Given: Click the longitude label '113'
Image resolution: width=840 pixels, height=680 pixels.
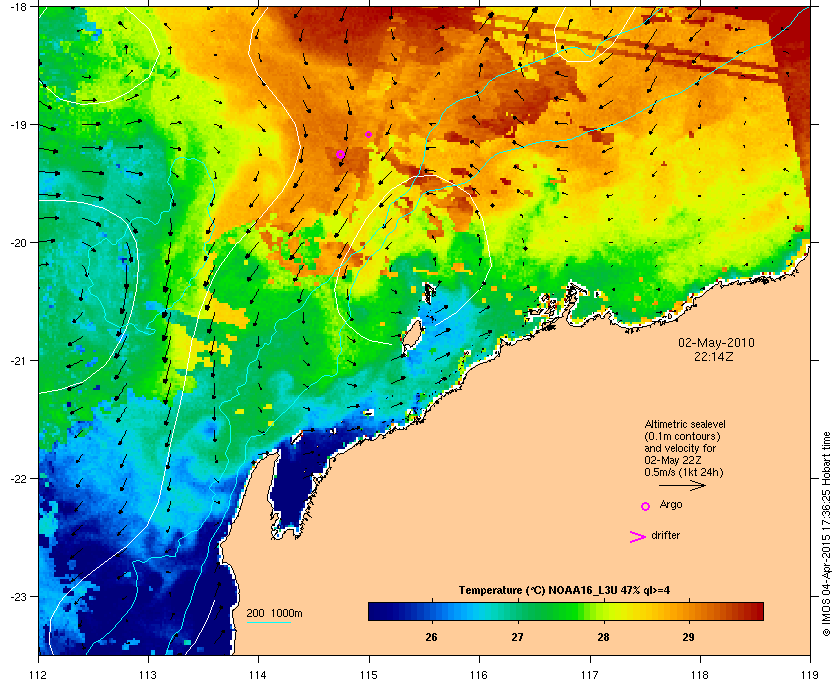Looking at the screenshot, I should (148, 675).
